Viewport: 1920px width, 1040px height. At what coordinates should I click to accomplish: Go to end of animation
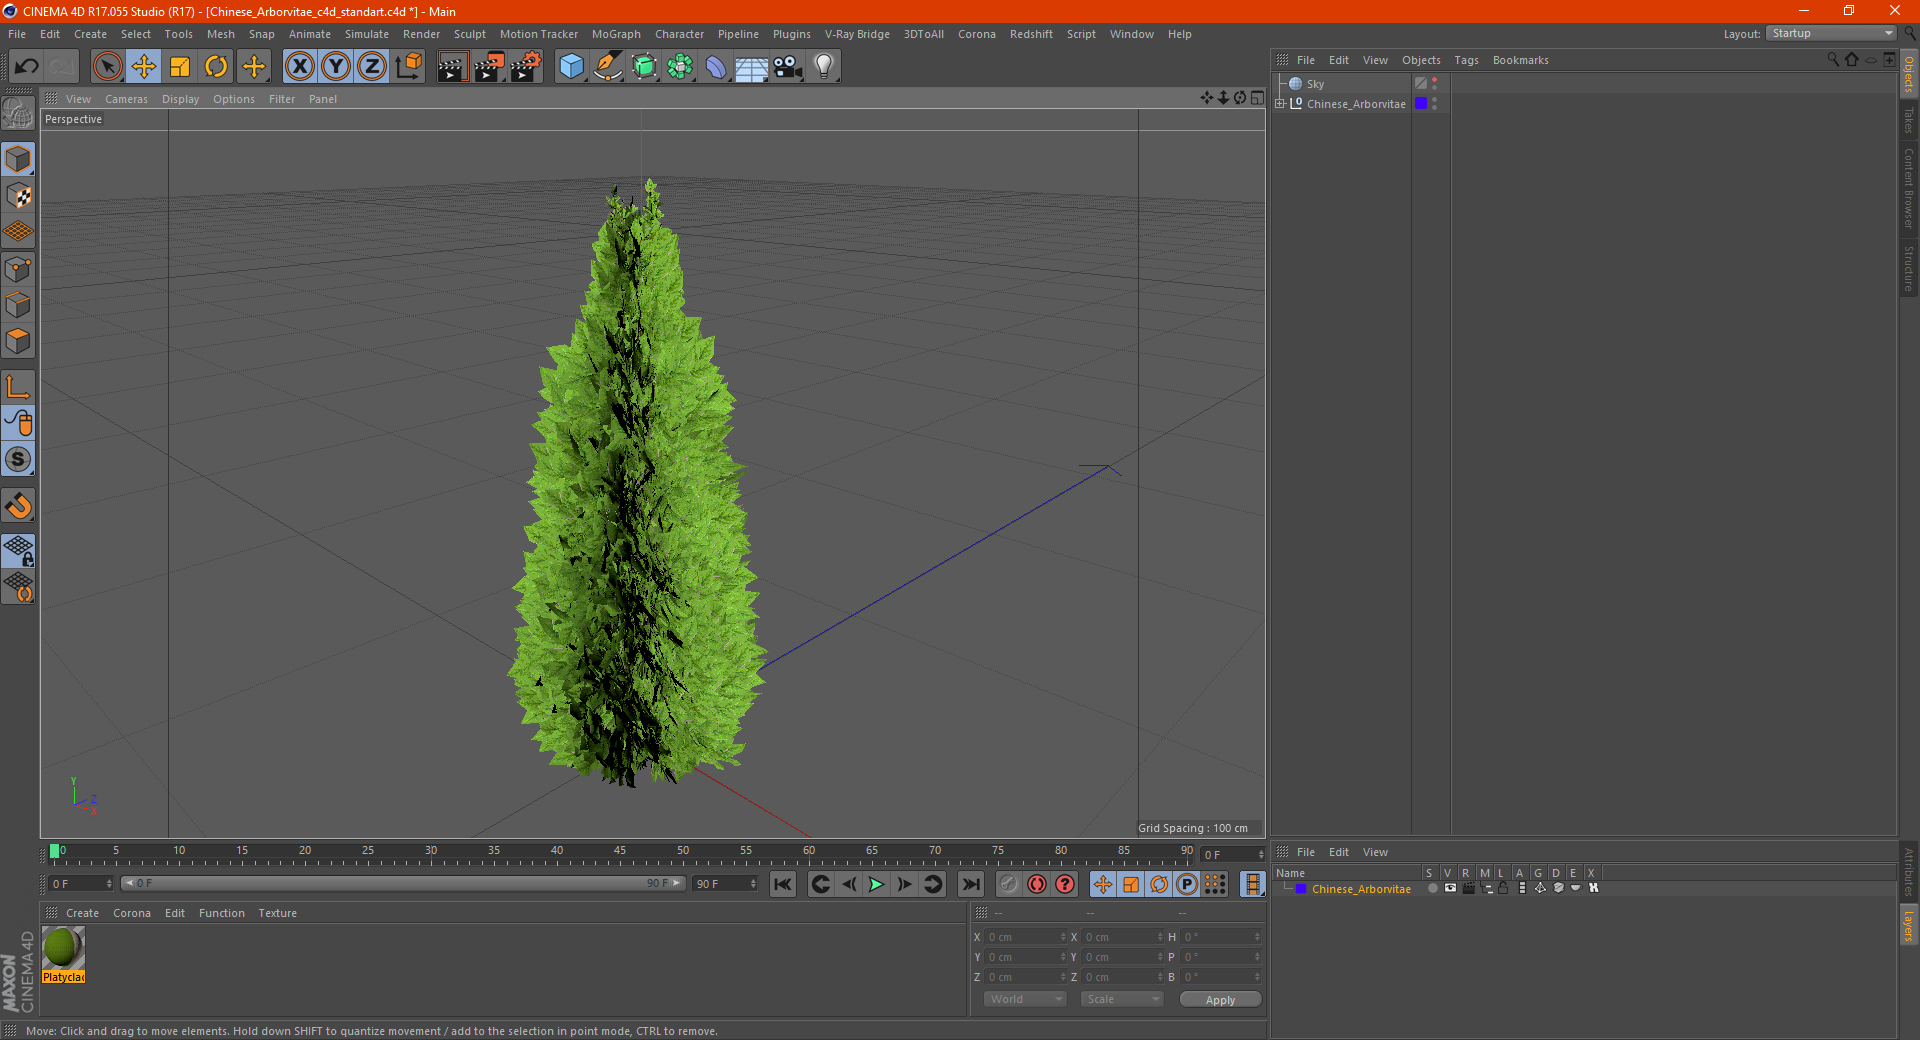point(970,884)
